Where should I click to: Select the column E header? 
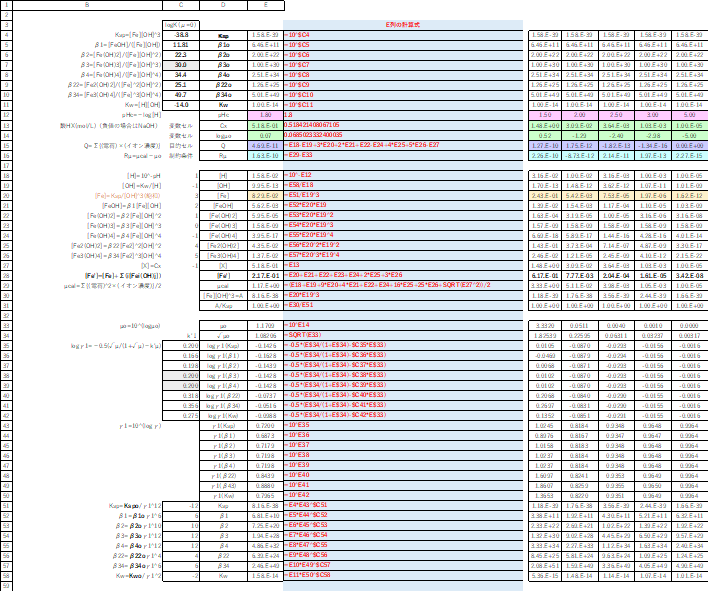point(266,5)
